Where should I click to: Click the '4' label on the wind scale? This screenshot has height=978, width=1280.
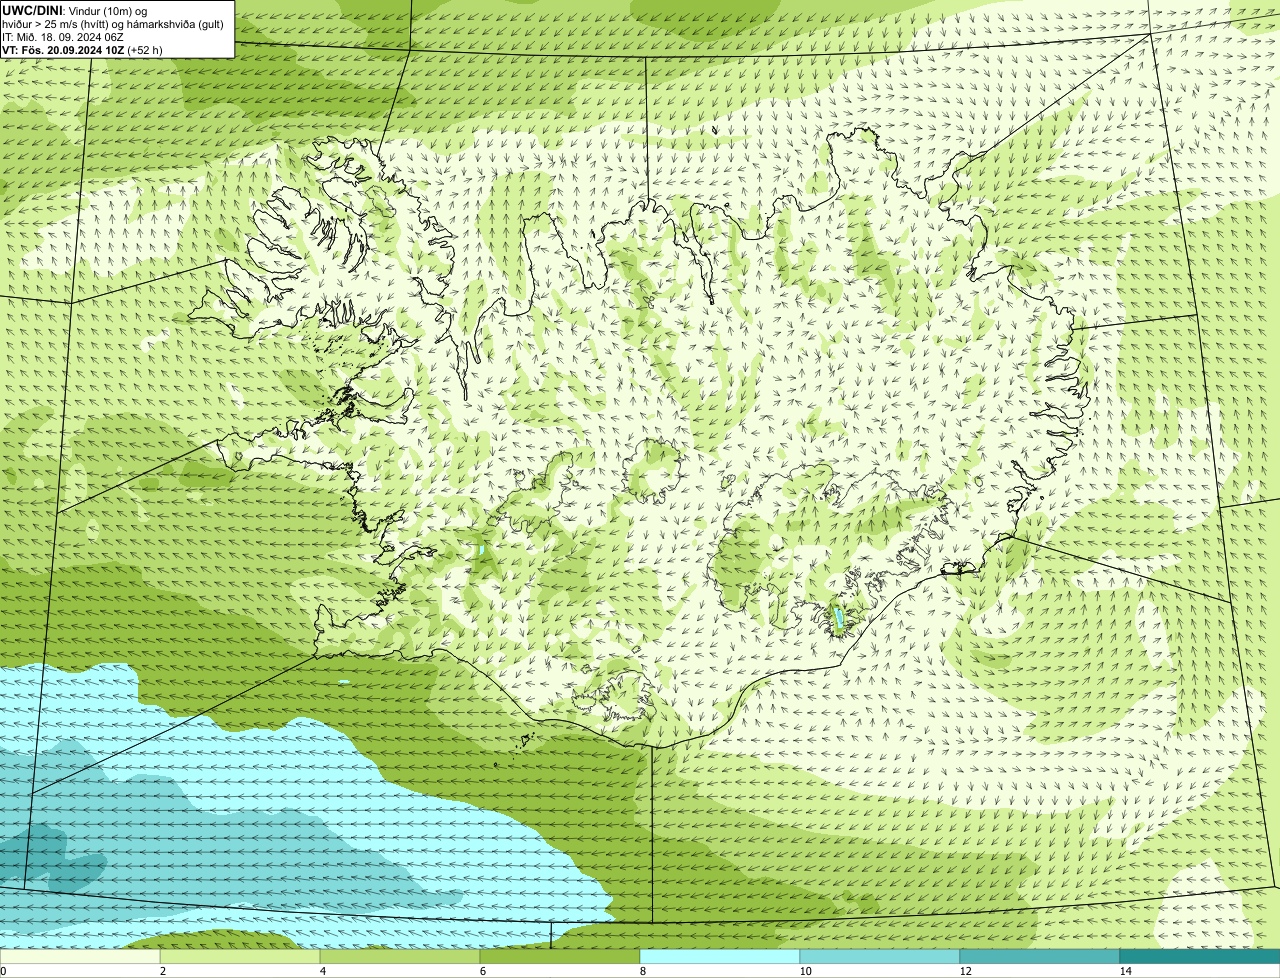pos(322,971)
